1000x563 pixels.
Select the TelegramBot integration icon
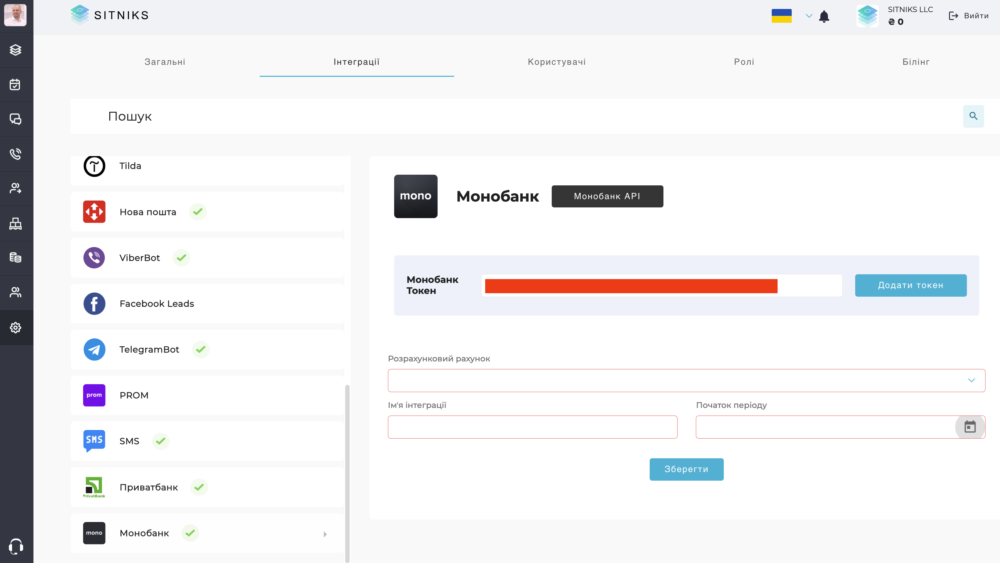[94, 349]
